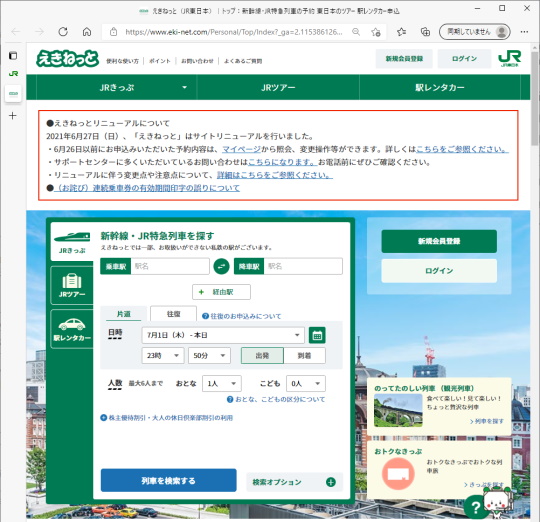Viewport: 540px width, 522px height.
Task: Click the おトクなきっぷ ticket icon
Action: pos(398,474)
